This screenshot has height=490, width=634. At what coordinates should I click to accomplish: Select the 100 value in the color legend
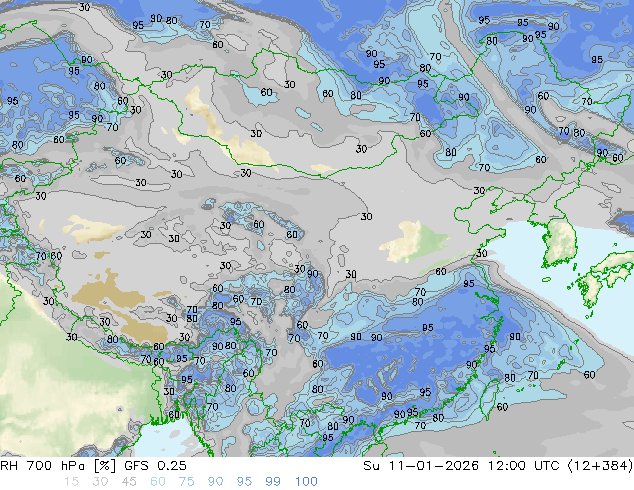coord(306,482)
